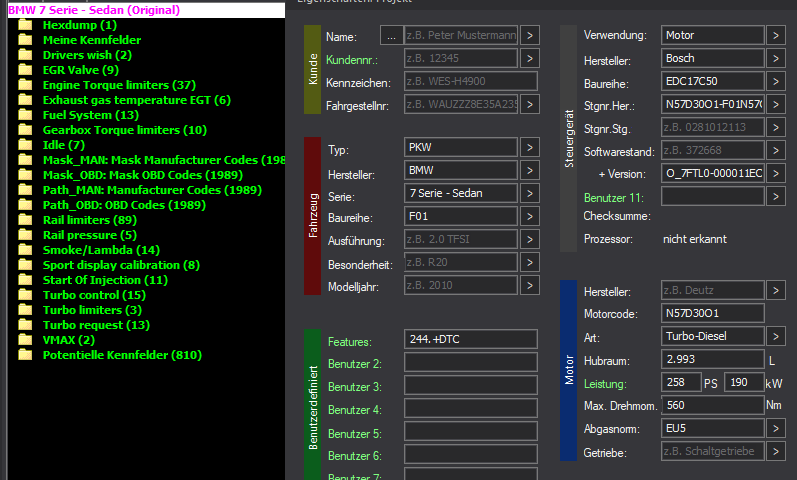Select Mask_OBD: Mask OBD Codes (1989)
Image resolution: width=797 pixels, height=480 pixels.
tap(143, 175)
